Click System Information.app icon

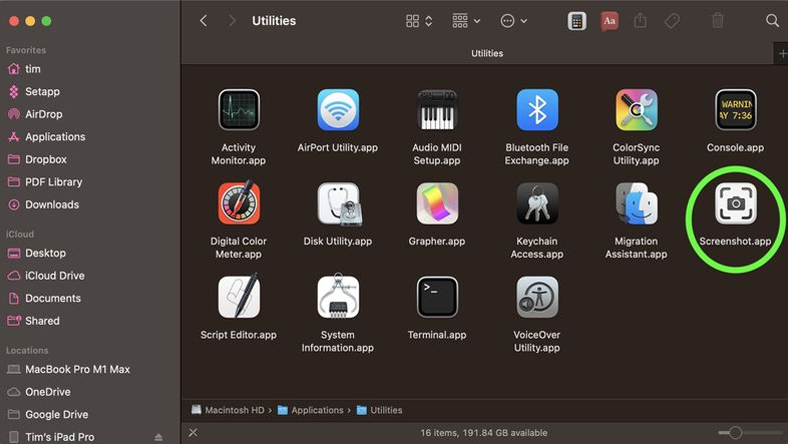pyautogui.click(x=338, y=296)
